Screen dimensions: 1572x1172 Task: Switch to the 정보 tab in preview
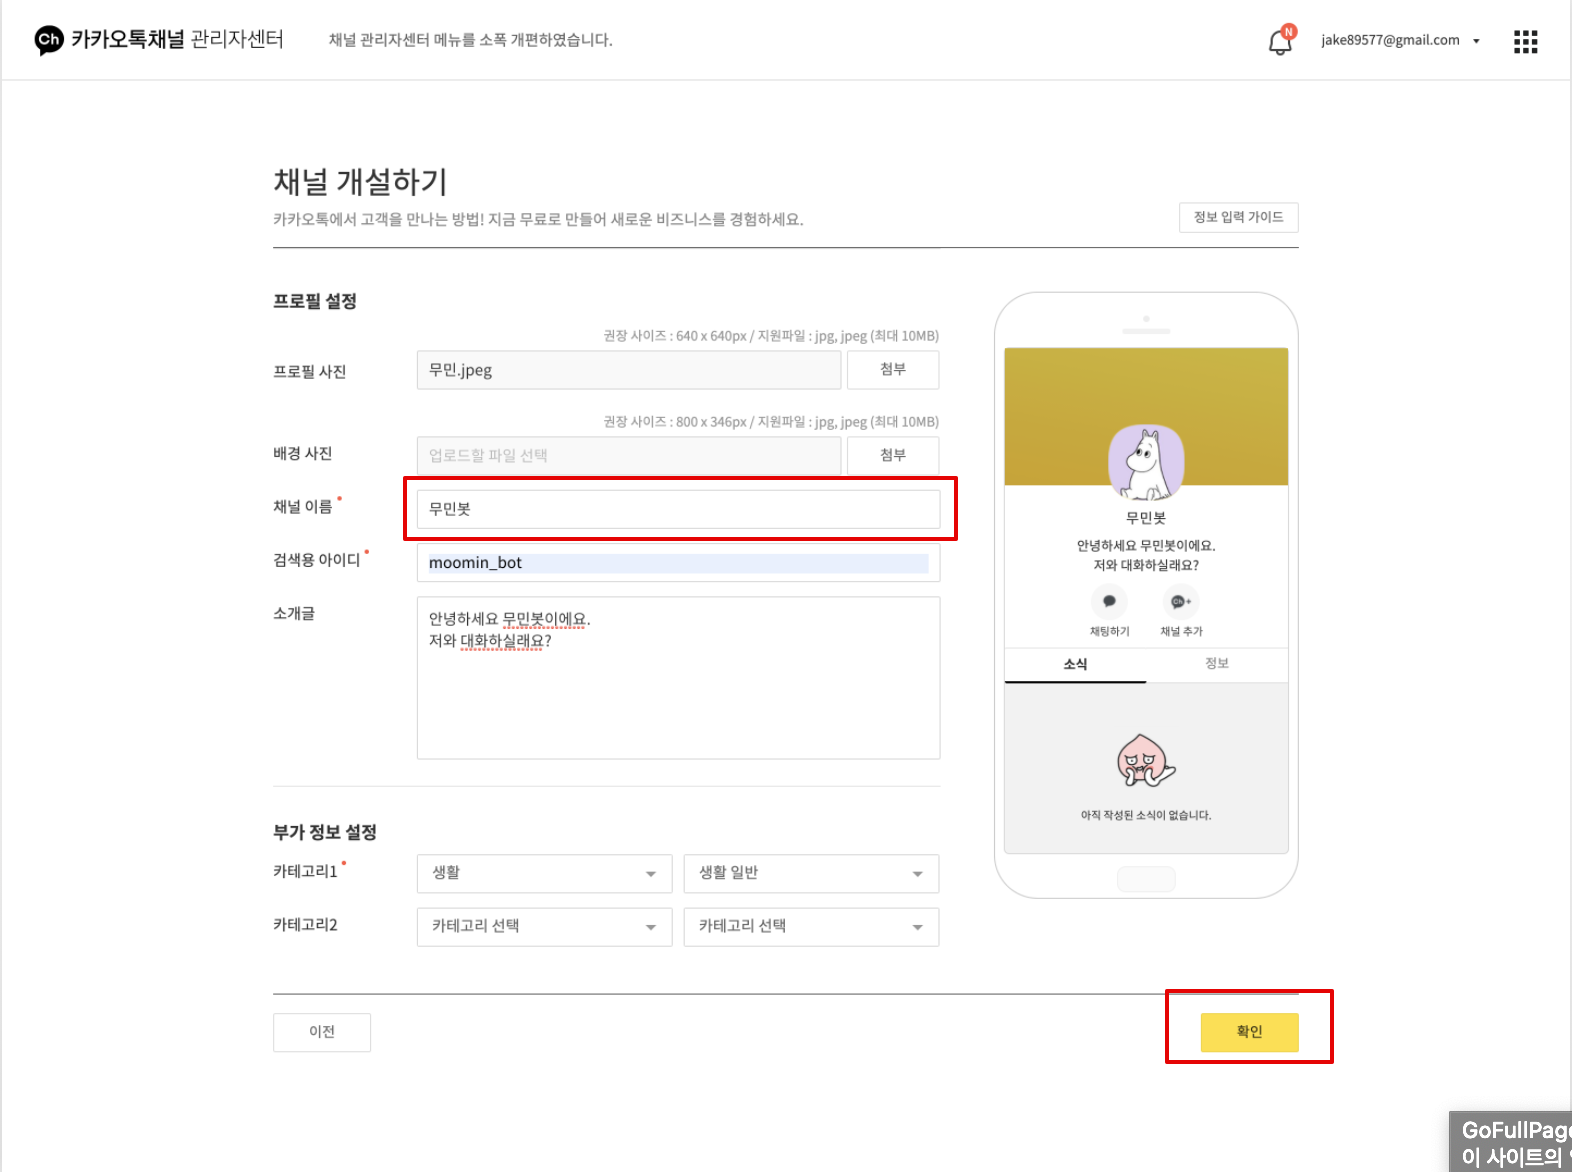[1217, 664]
